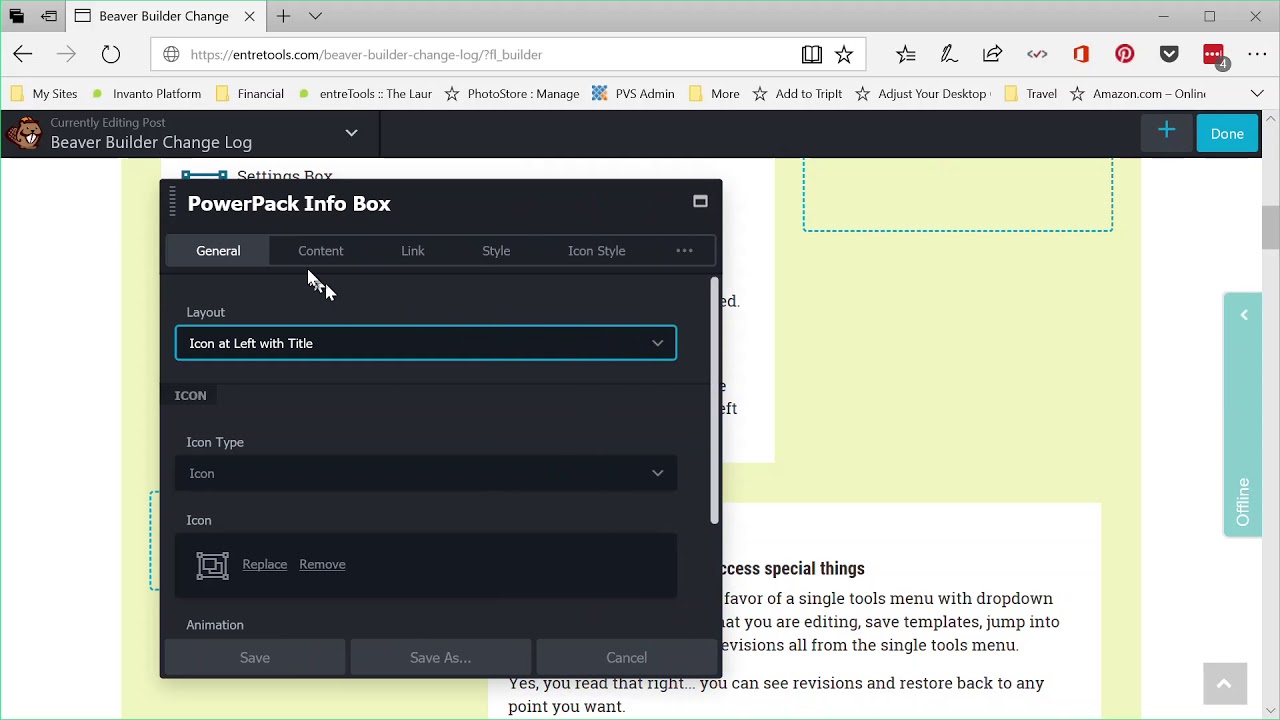The width and height of the screenshot is (1280, 720).
Task: Open a new browser tab
Action: 284,16
